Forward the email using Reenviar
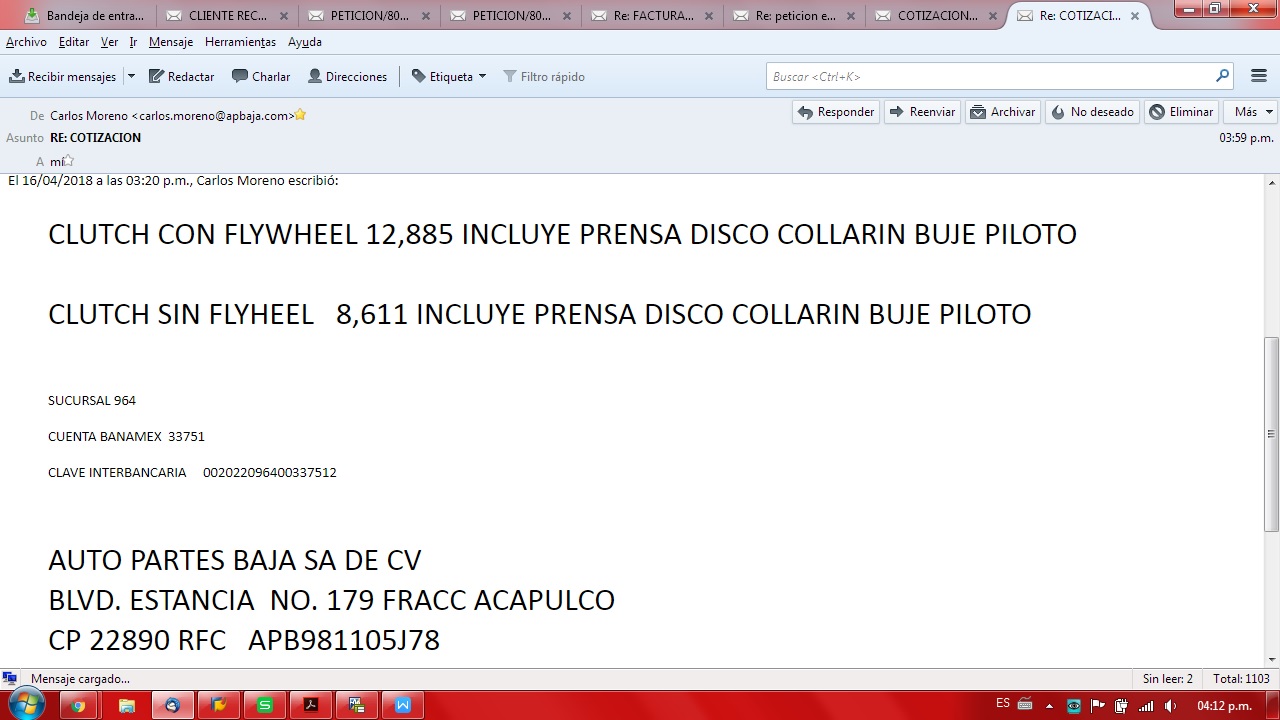Screen dimensions: 1280x720 click(922, 112)
